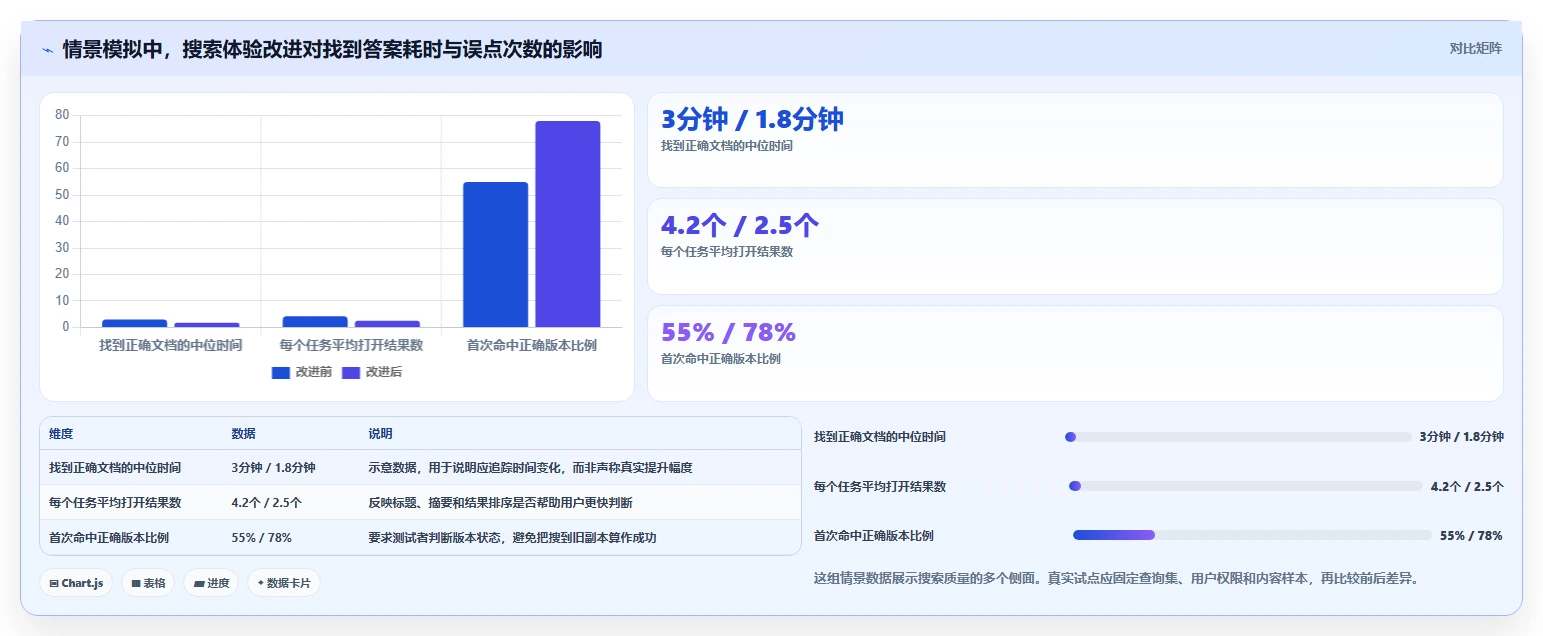Click the 3分钟 / 1.8分钟 stat card heading
Viewport: 1543px width, 636px height.
[x=752, y=120]
